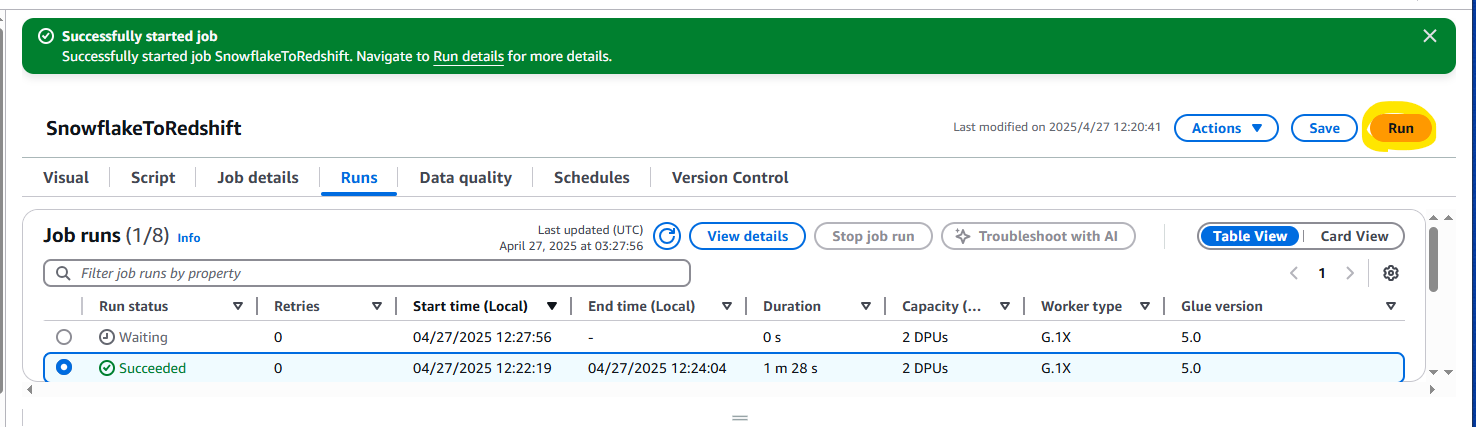Click the orange Run button
Viewport: 1476px width, 427px height.
pos(1400,128)
